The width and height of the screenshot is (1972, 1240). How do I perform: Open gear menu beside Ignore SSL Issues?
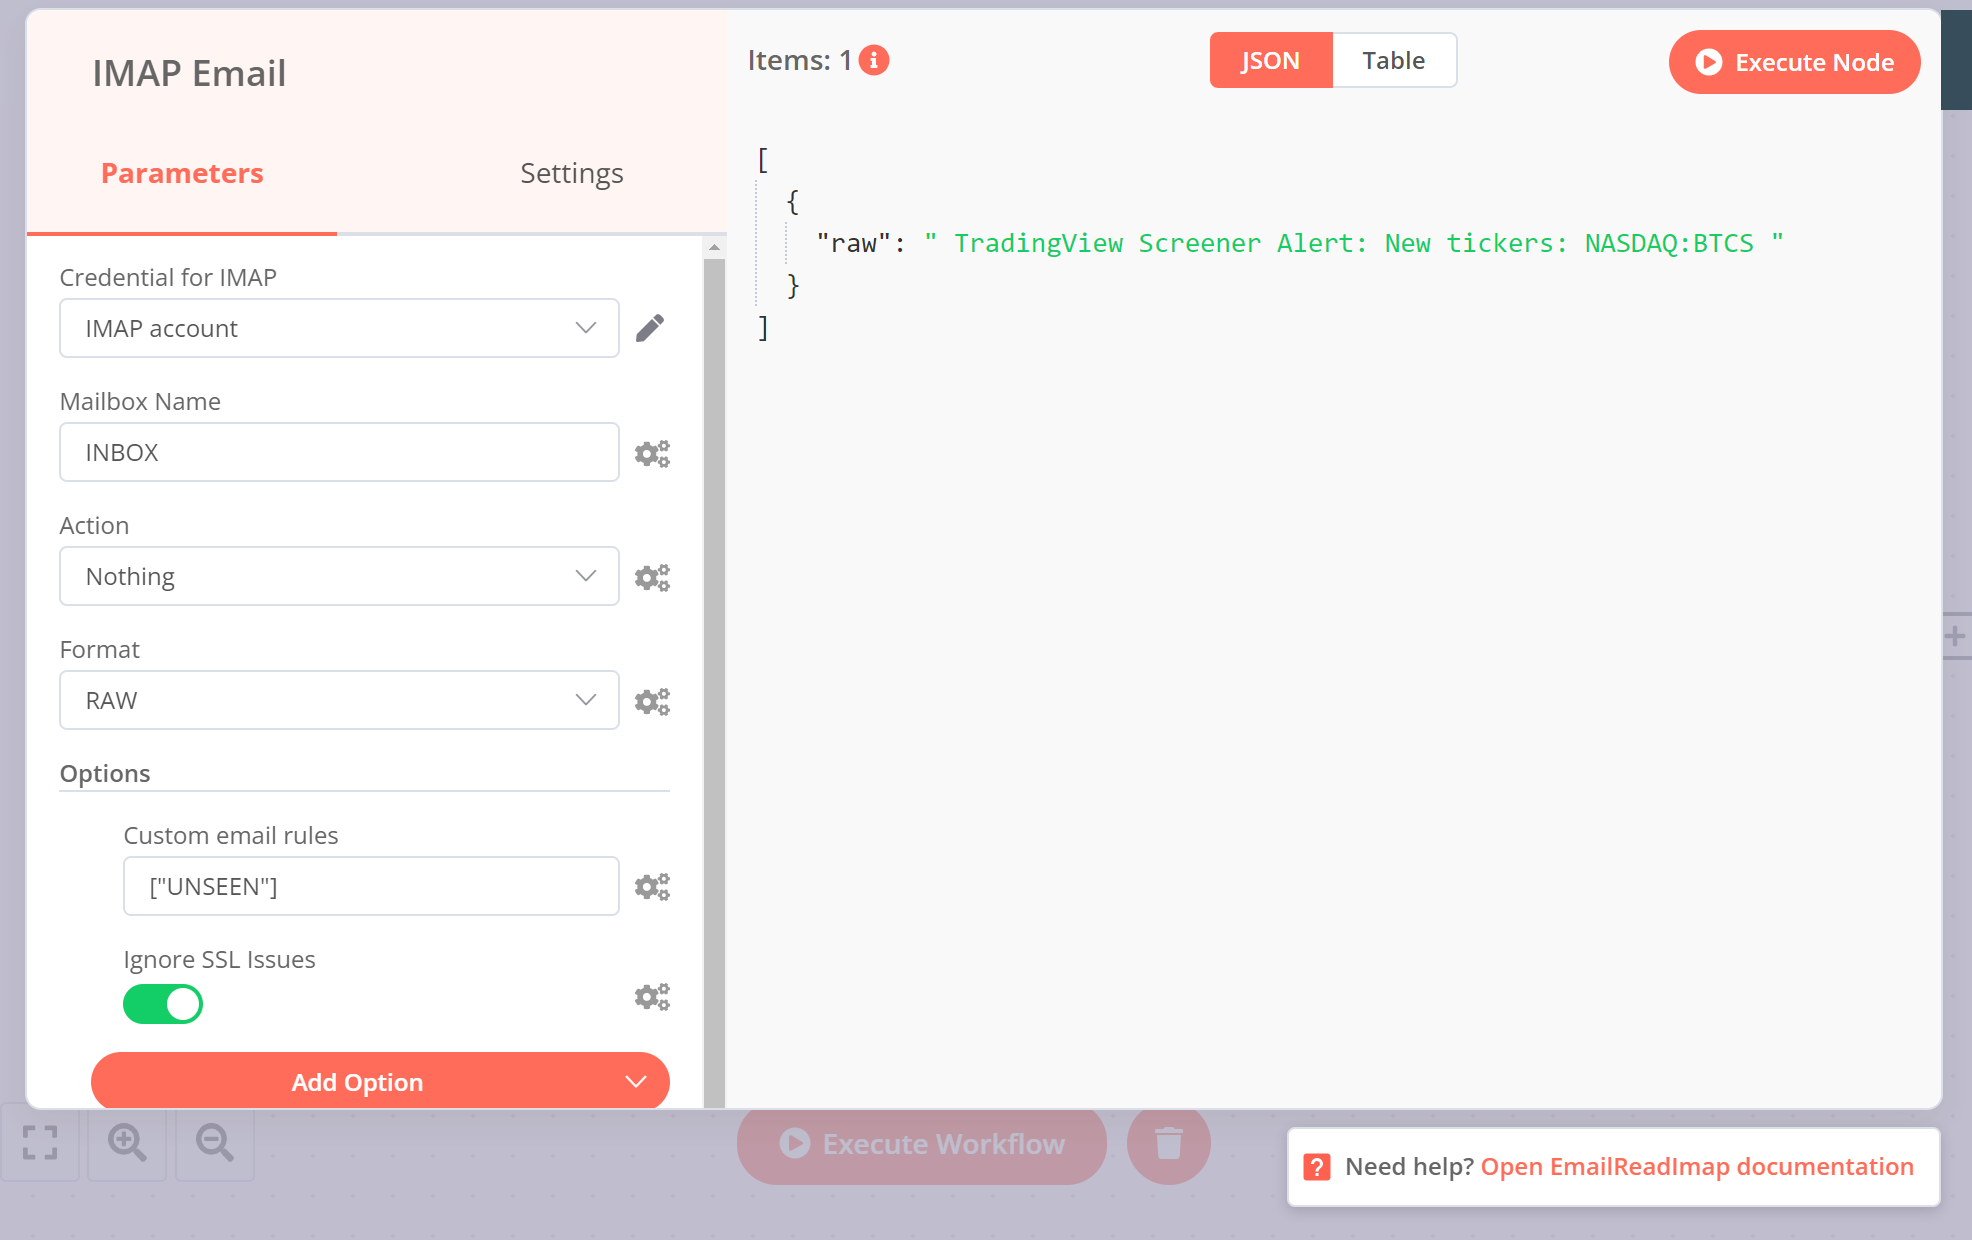click(x=652, y=996)
